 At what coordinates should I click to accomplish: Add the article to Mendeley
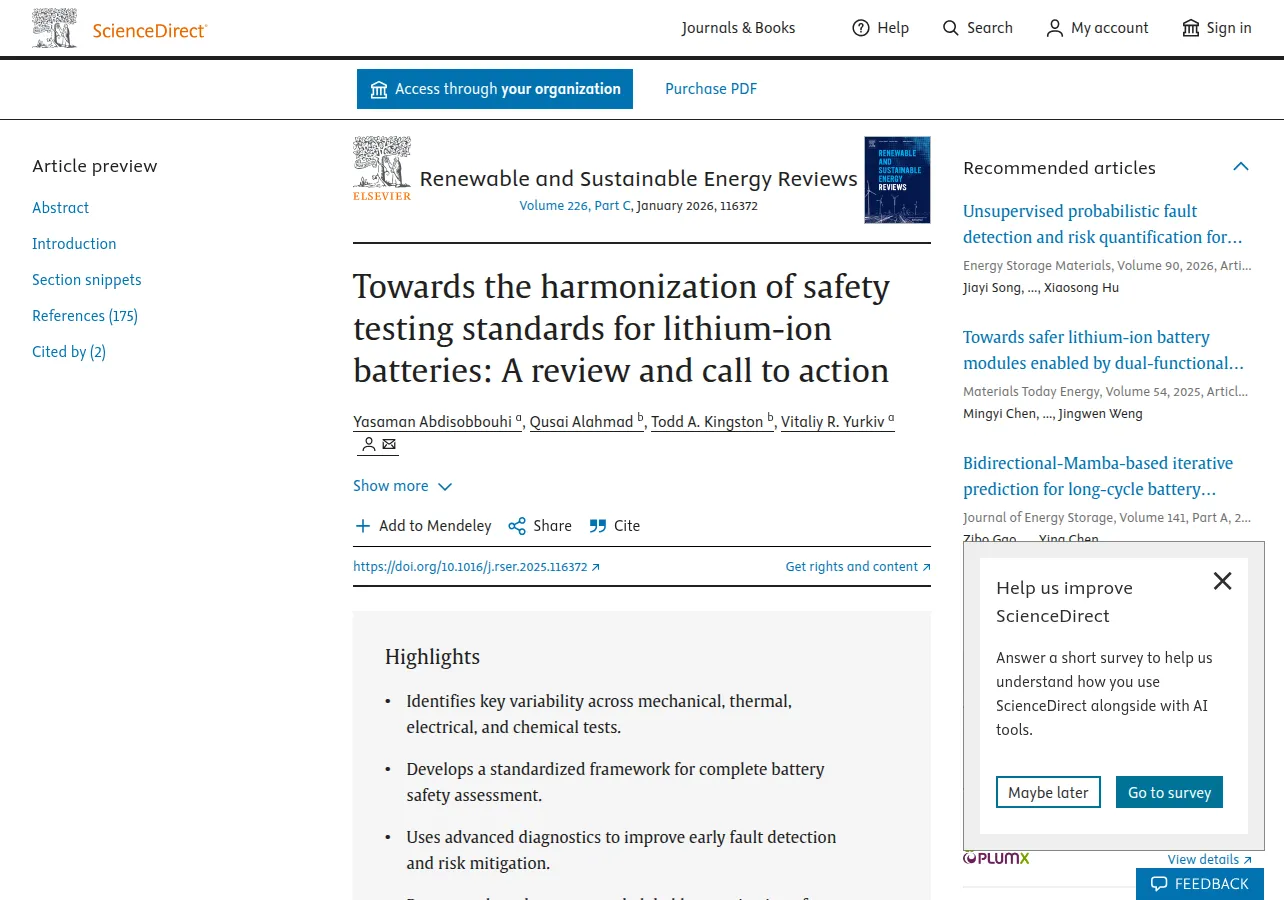pos(423,526)
